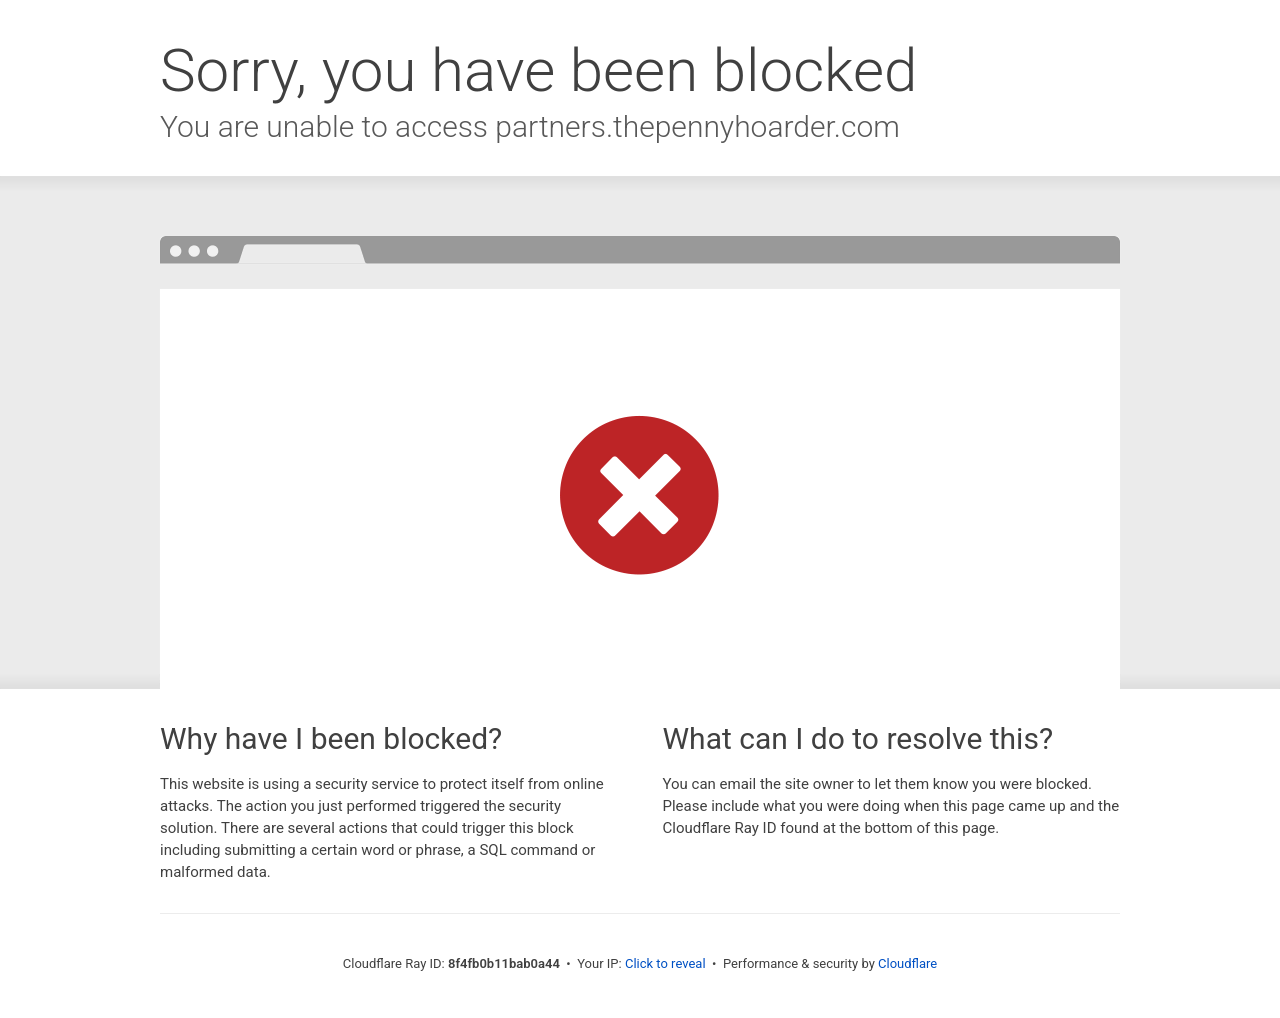Select the blank tab in browser illustration

coord(302,254)
